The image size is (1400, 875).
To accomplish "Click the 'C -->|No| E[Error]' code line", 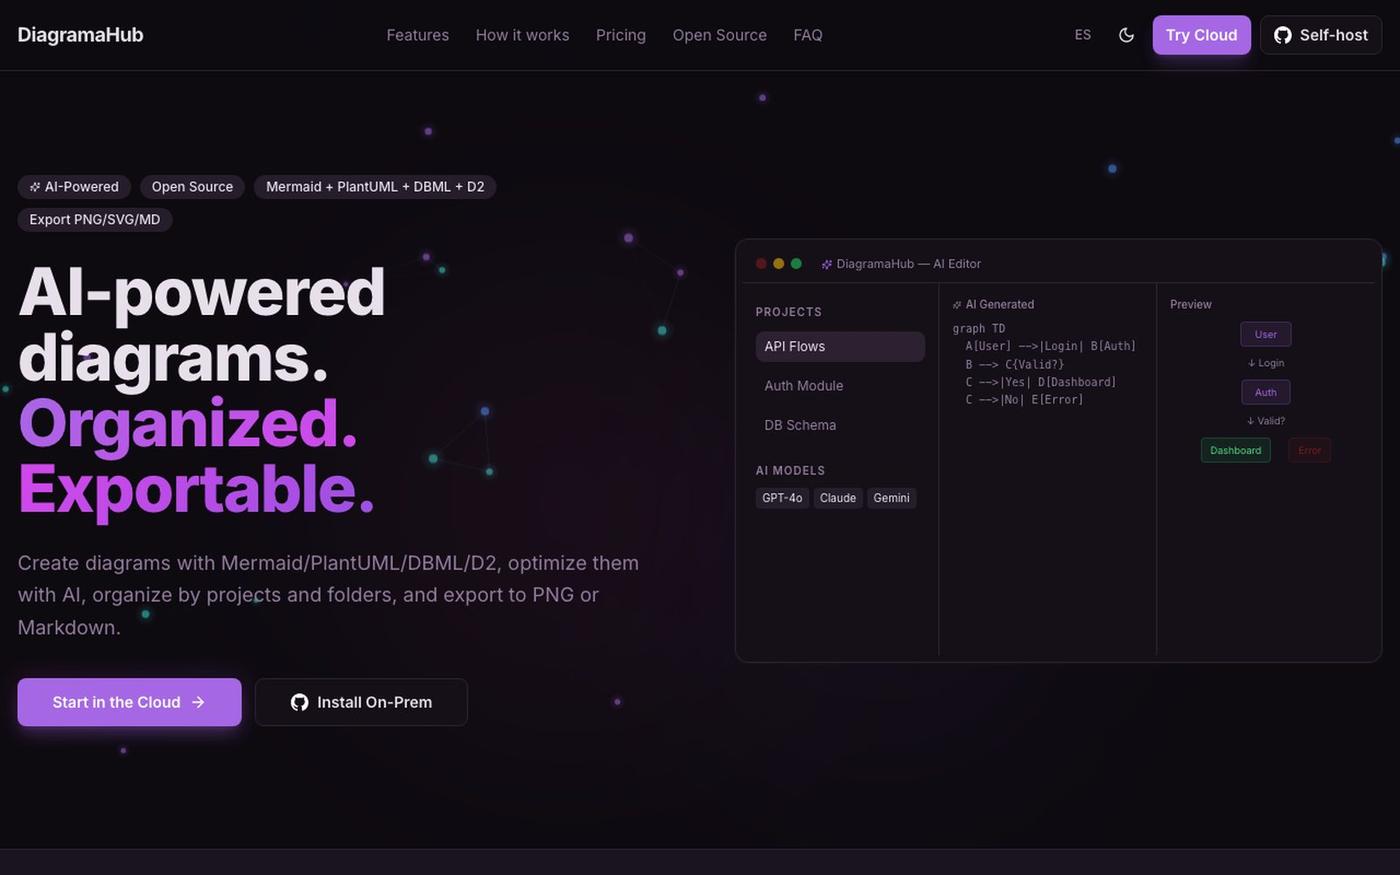I will tap(1024, 400).
